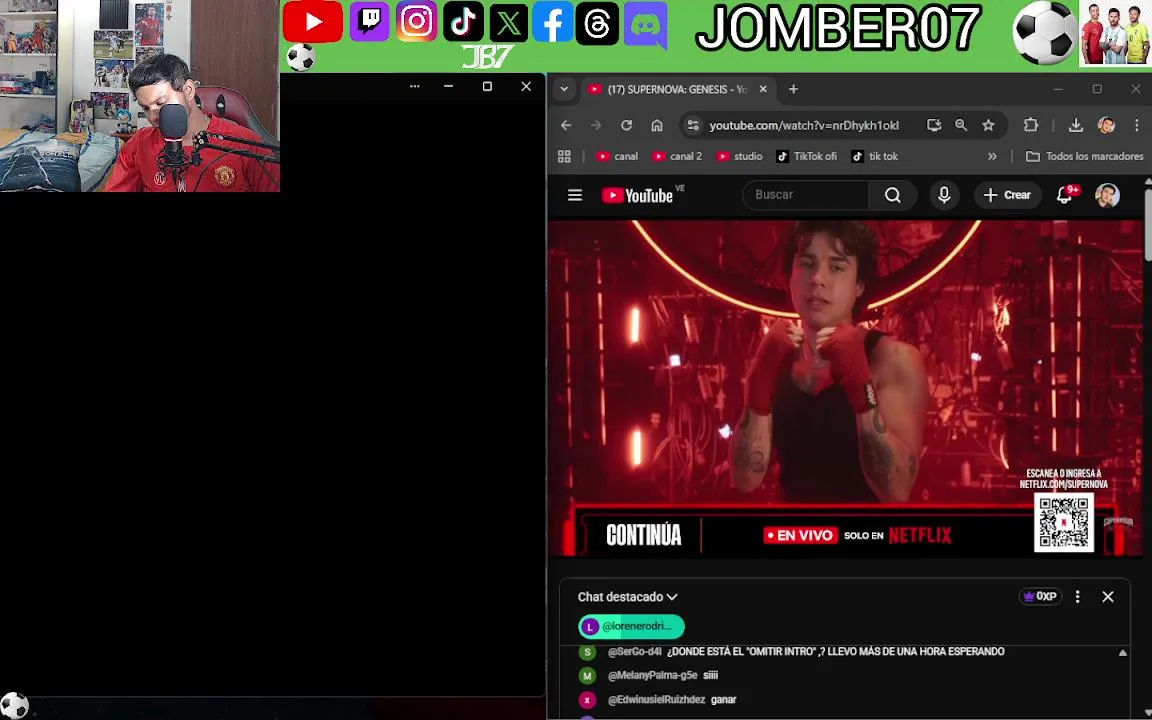Viewport: 1152px width, 720px height.
Task: Open the chat three-dot options menu
Action: point(1078,597)
